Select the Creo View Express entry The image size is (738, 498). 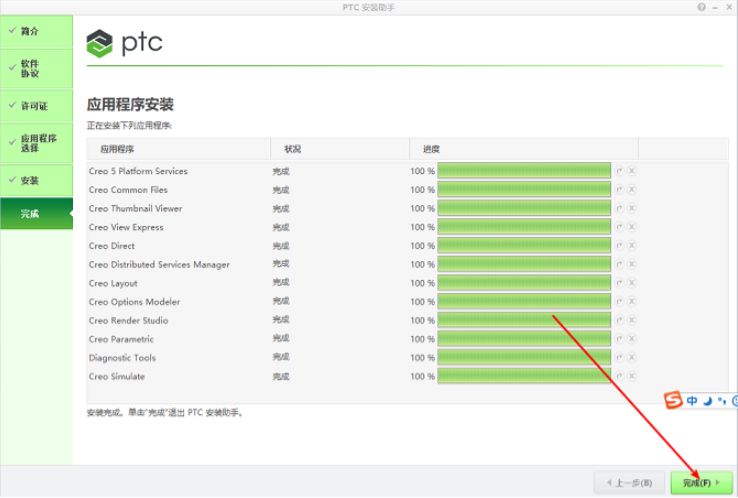point(126,227)
